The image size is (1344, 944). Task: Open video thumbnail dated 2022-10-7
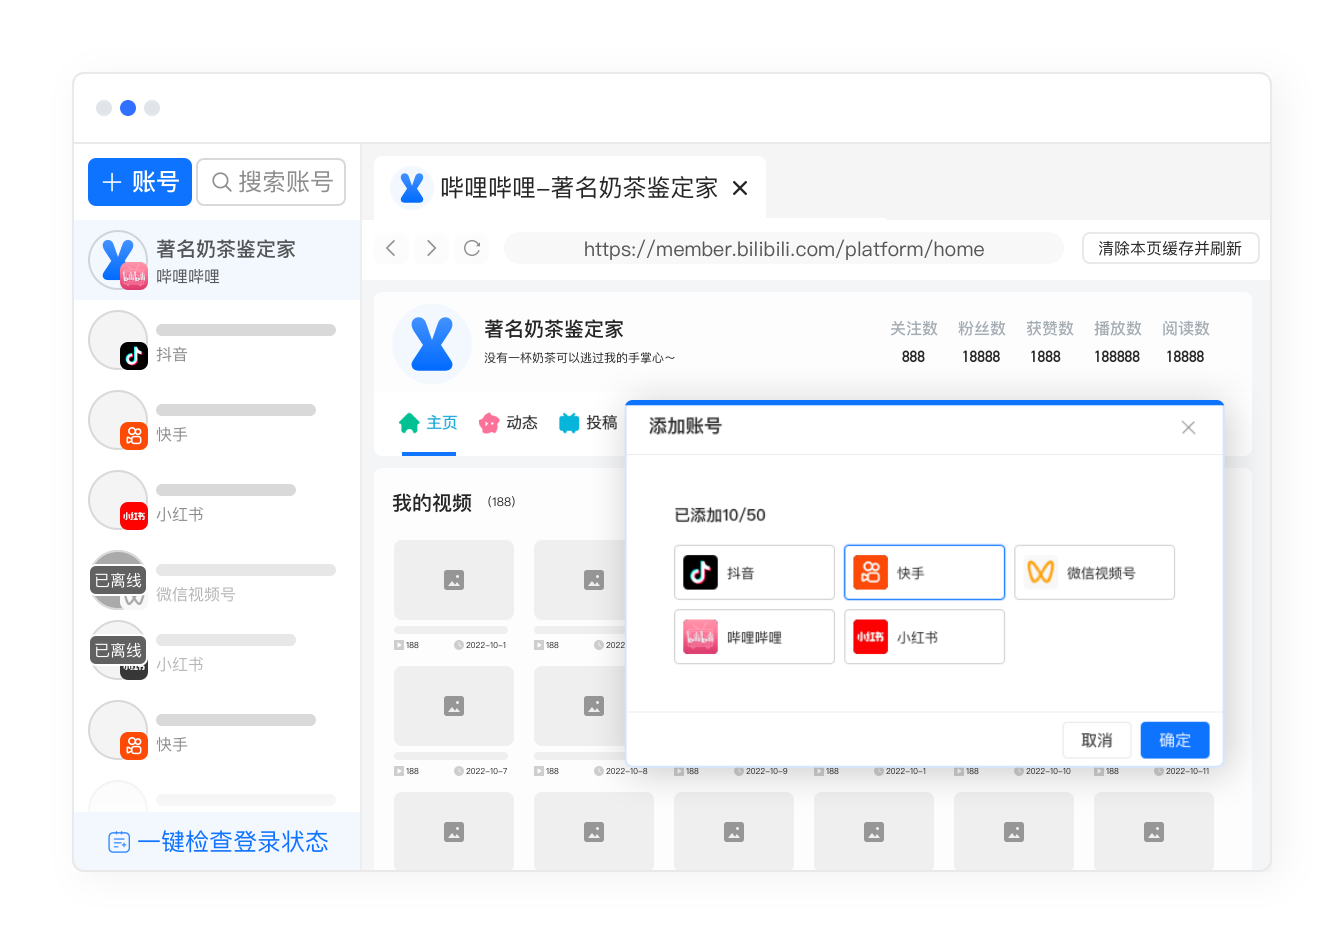[454, 706]
